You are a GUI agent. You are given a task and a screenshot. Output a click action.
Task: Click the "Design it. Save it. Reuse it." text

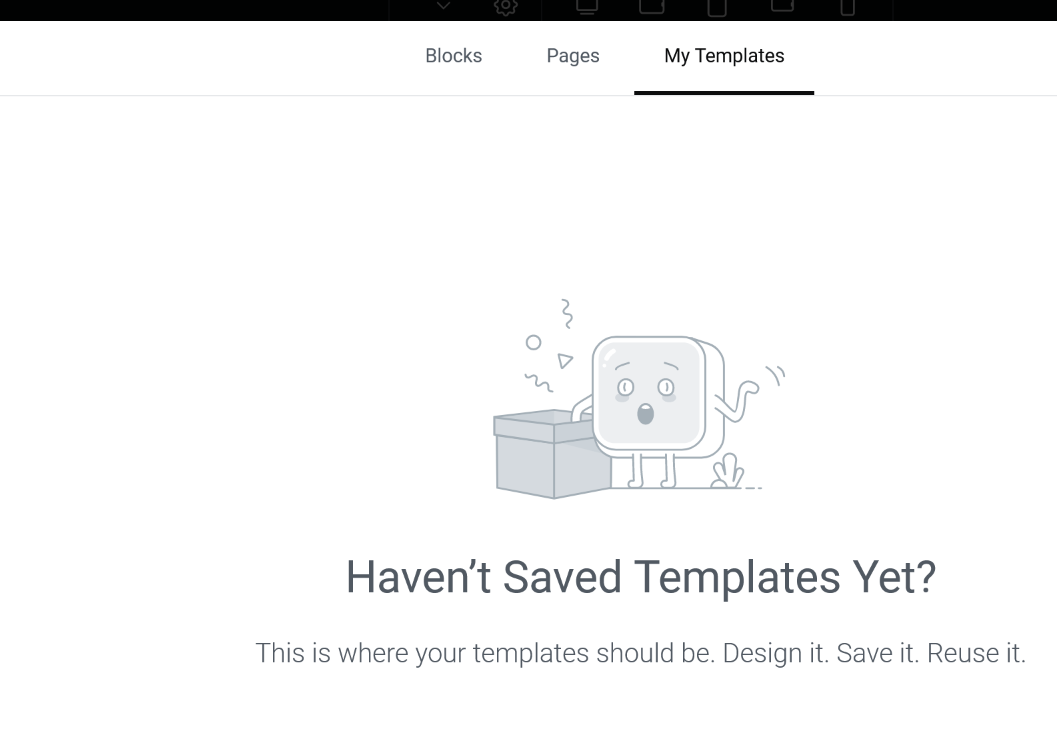pos(874,653)
